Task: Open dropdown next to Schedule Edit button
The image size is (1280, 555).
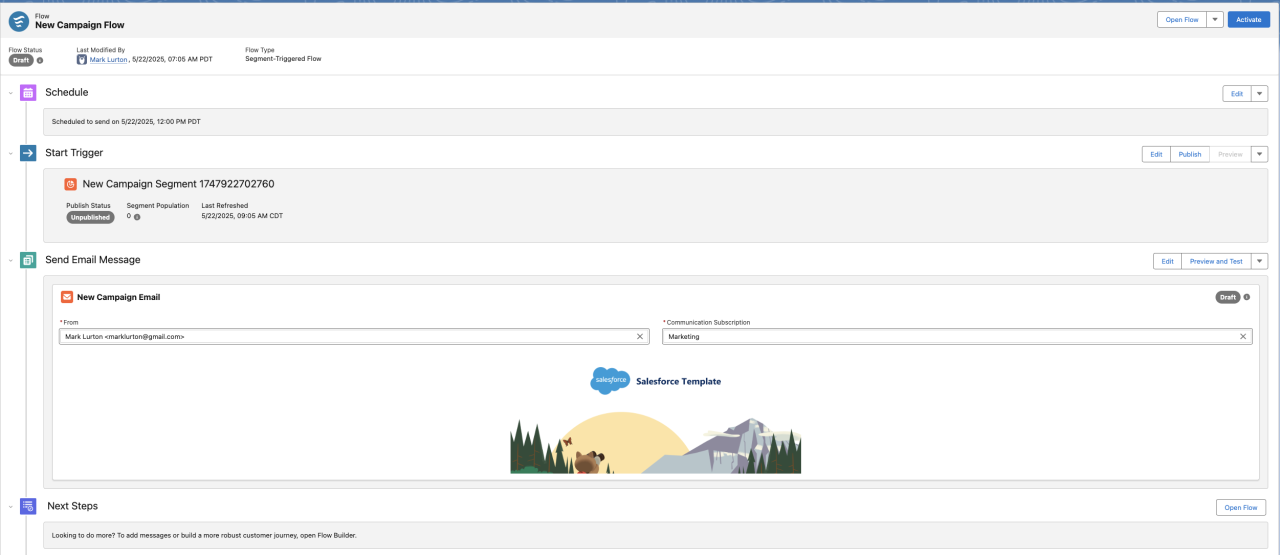Action: [x=1259, y=93]
